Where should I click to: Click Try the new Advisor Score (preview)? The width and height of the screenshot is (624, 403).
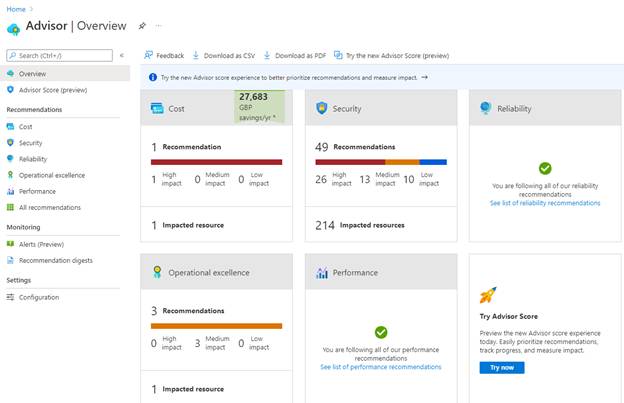397,56
